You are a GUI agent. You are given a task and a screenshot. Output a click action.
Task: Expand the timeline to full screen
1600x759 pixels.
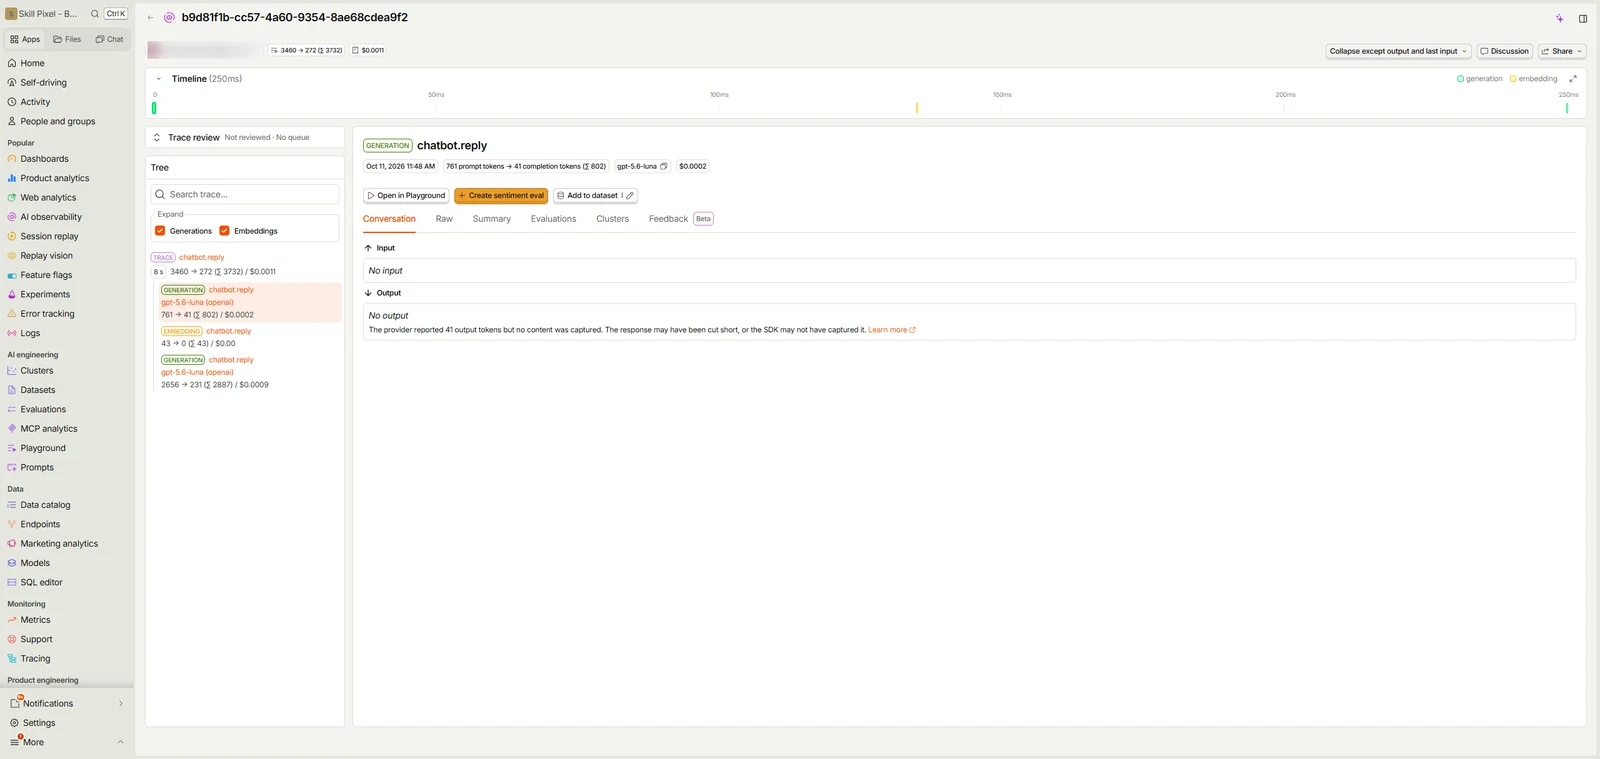[x=1573, y=79]
